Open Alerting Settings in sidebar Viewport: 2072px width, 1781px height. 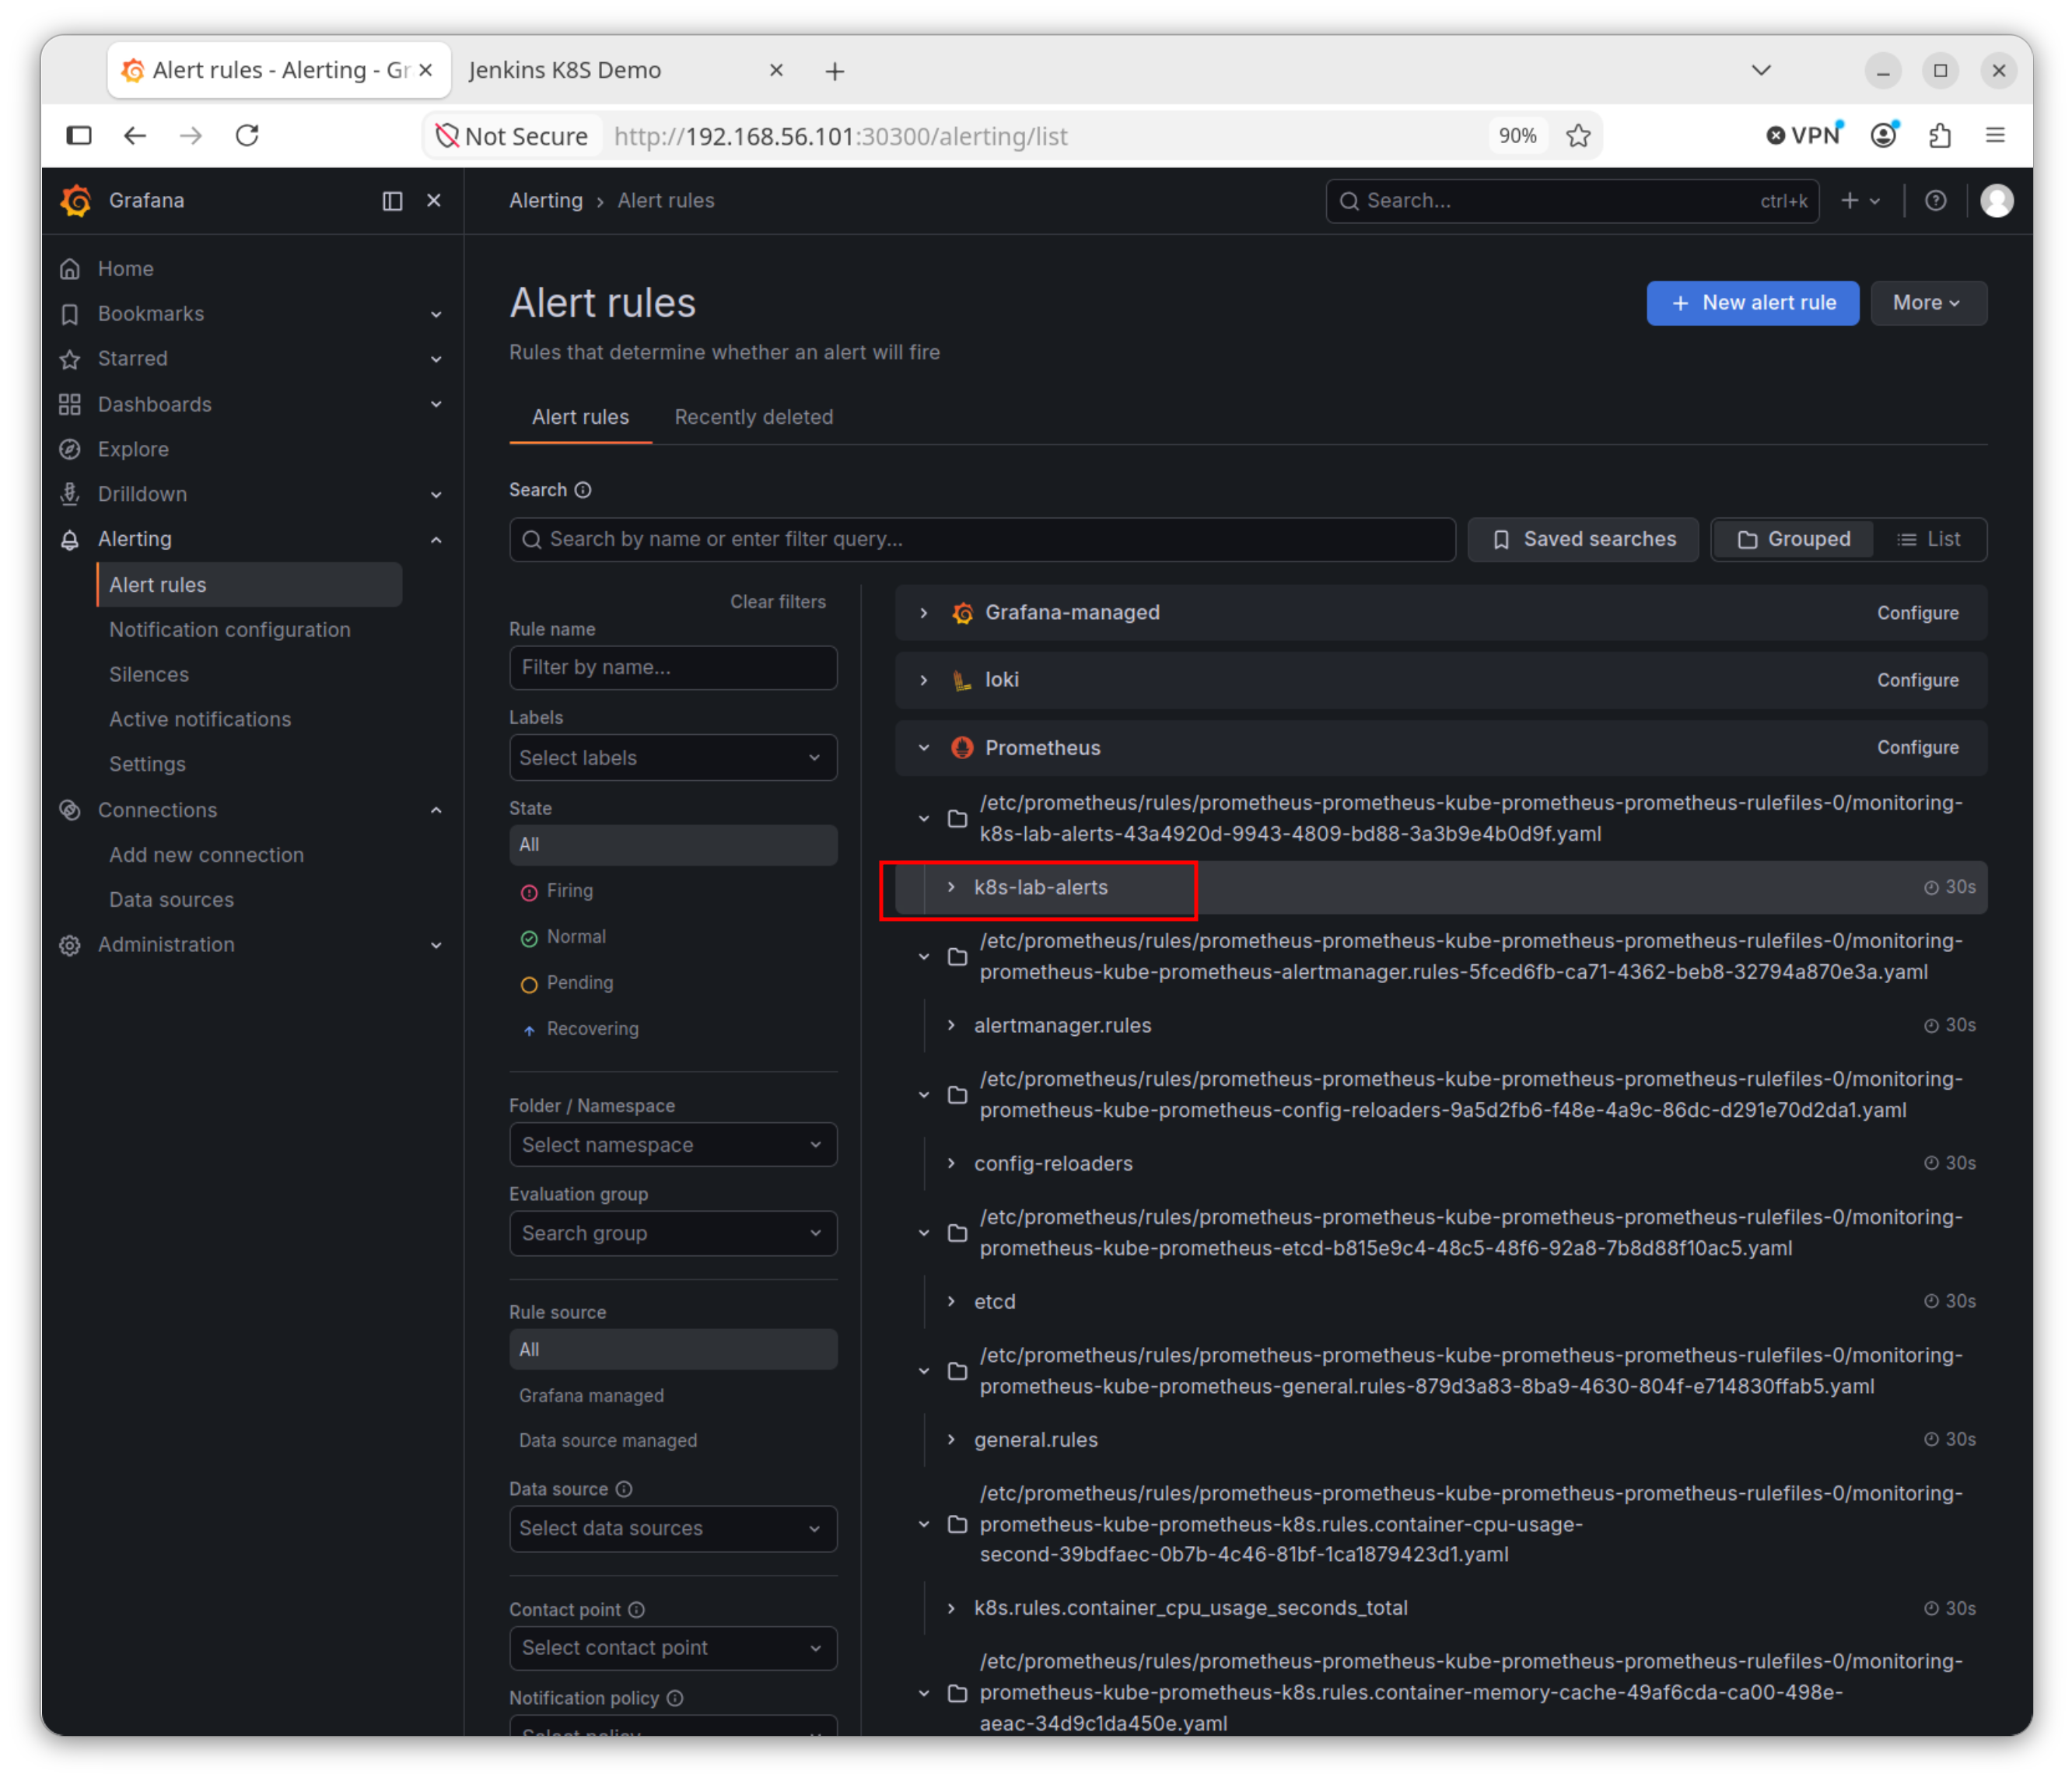147,765
